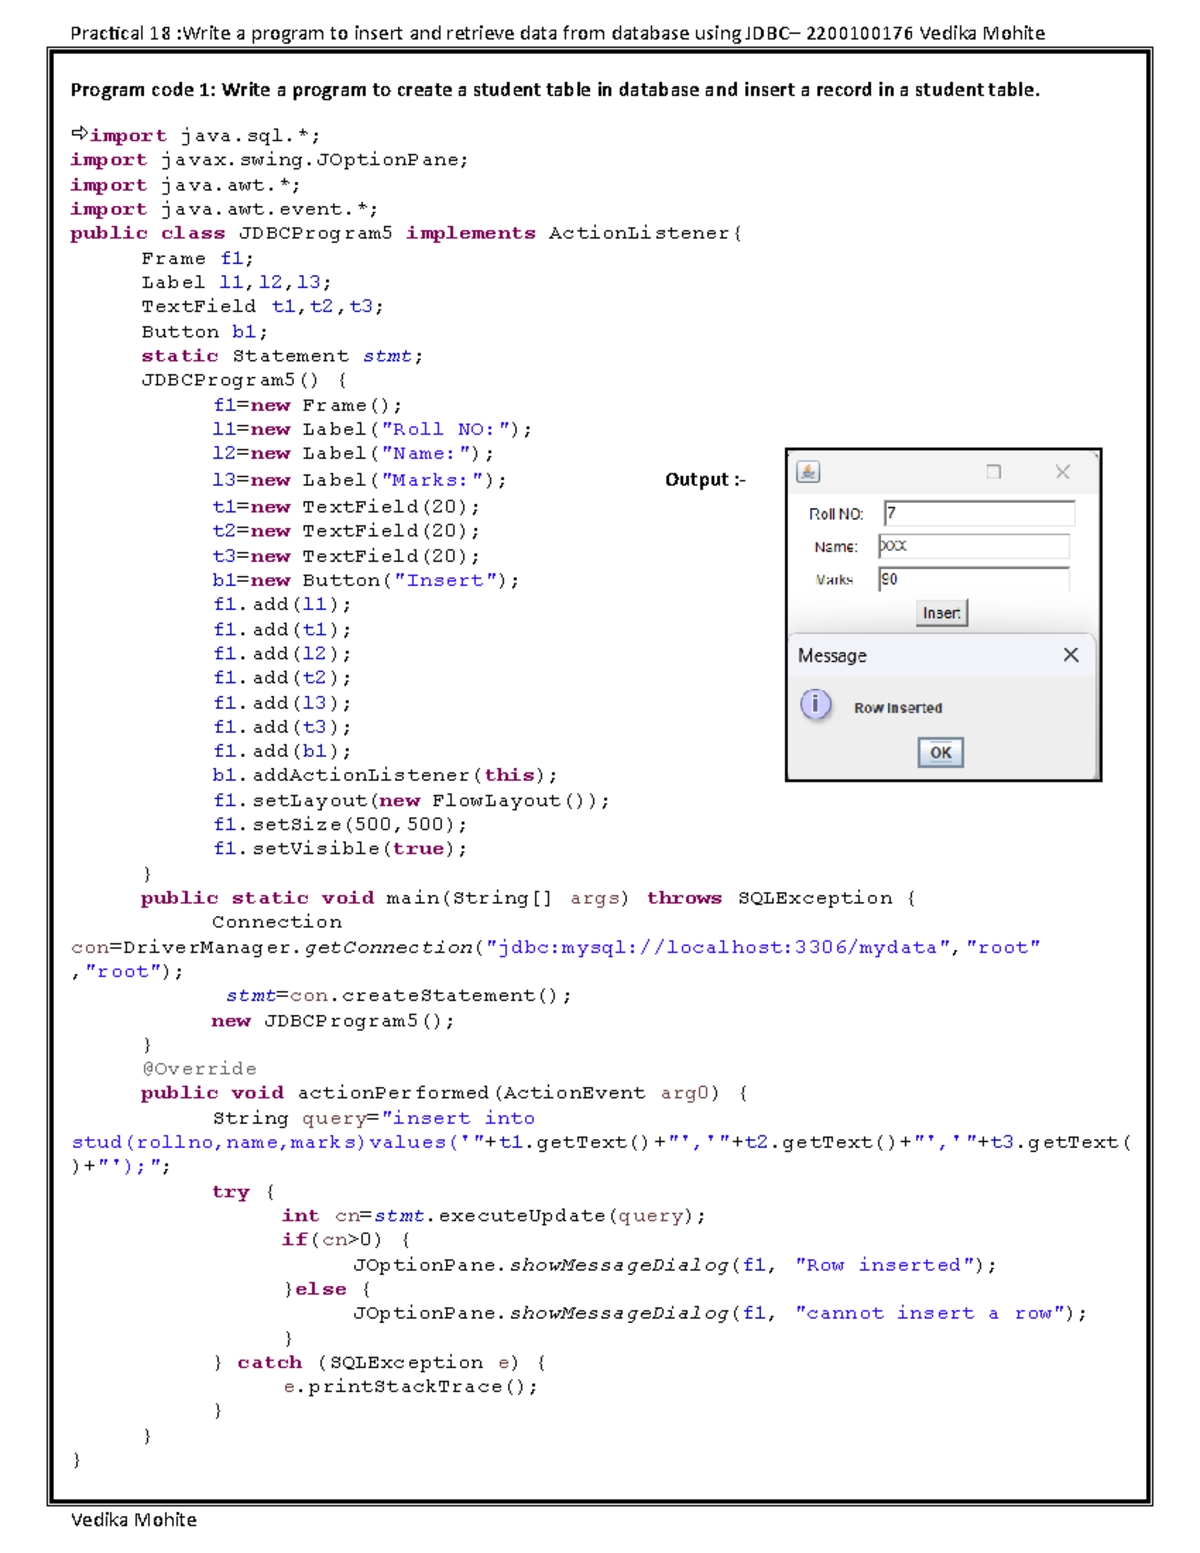Click the Java icon in output window title bar
This screenshot has height=1553, width=1200.
[808, 472]
